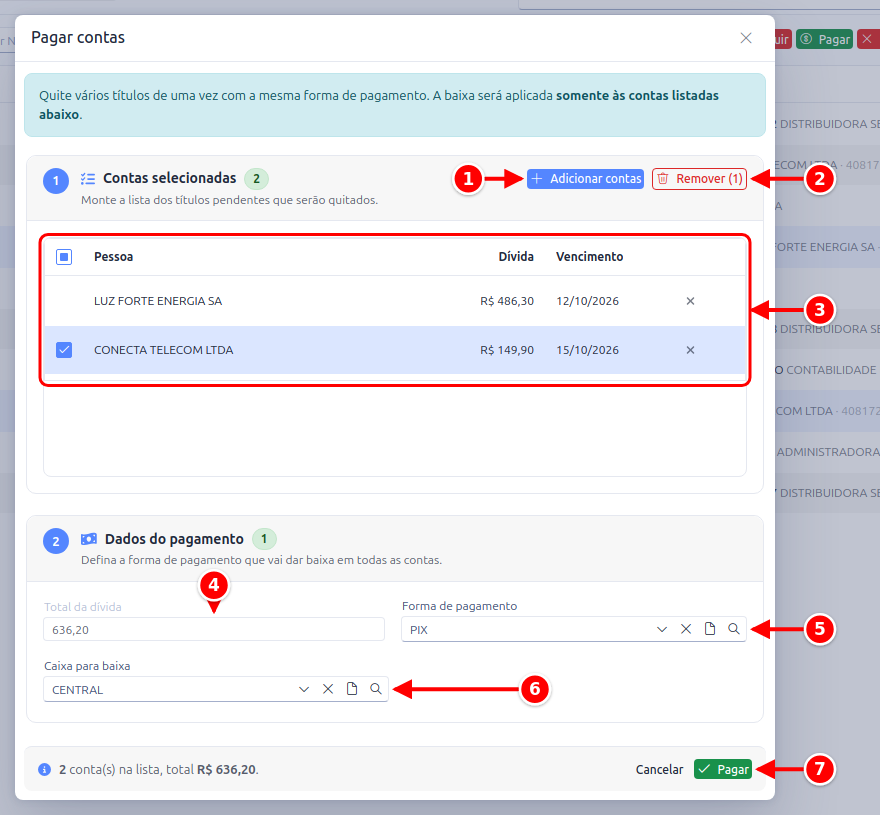This screenshot has height=815, width=880.
Task: Click the ADMINISTRADORA row in background list
Action: tap(827, 452)
